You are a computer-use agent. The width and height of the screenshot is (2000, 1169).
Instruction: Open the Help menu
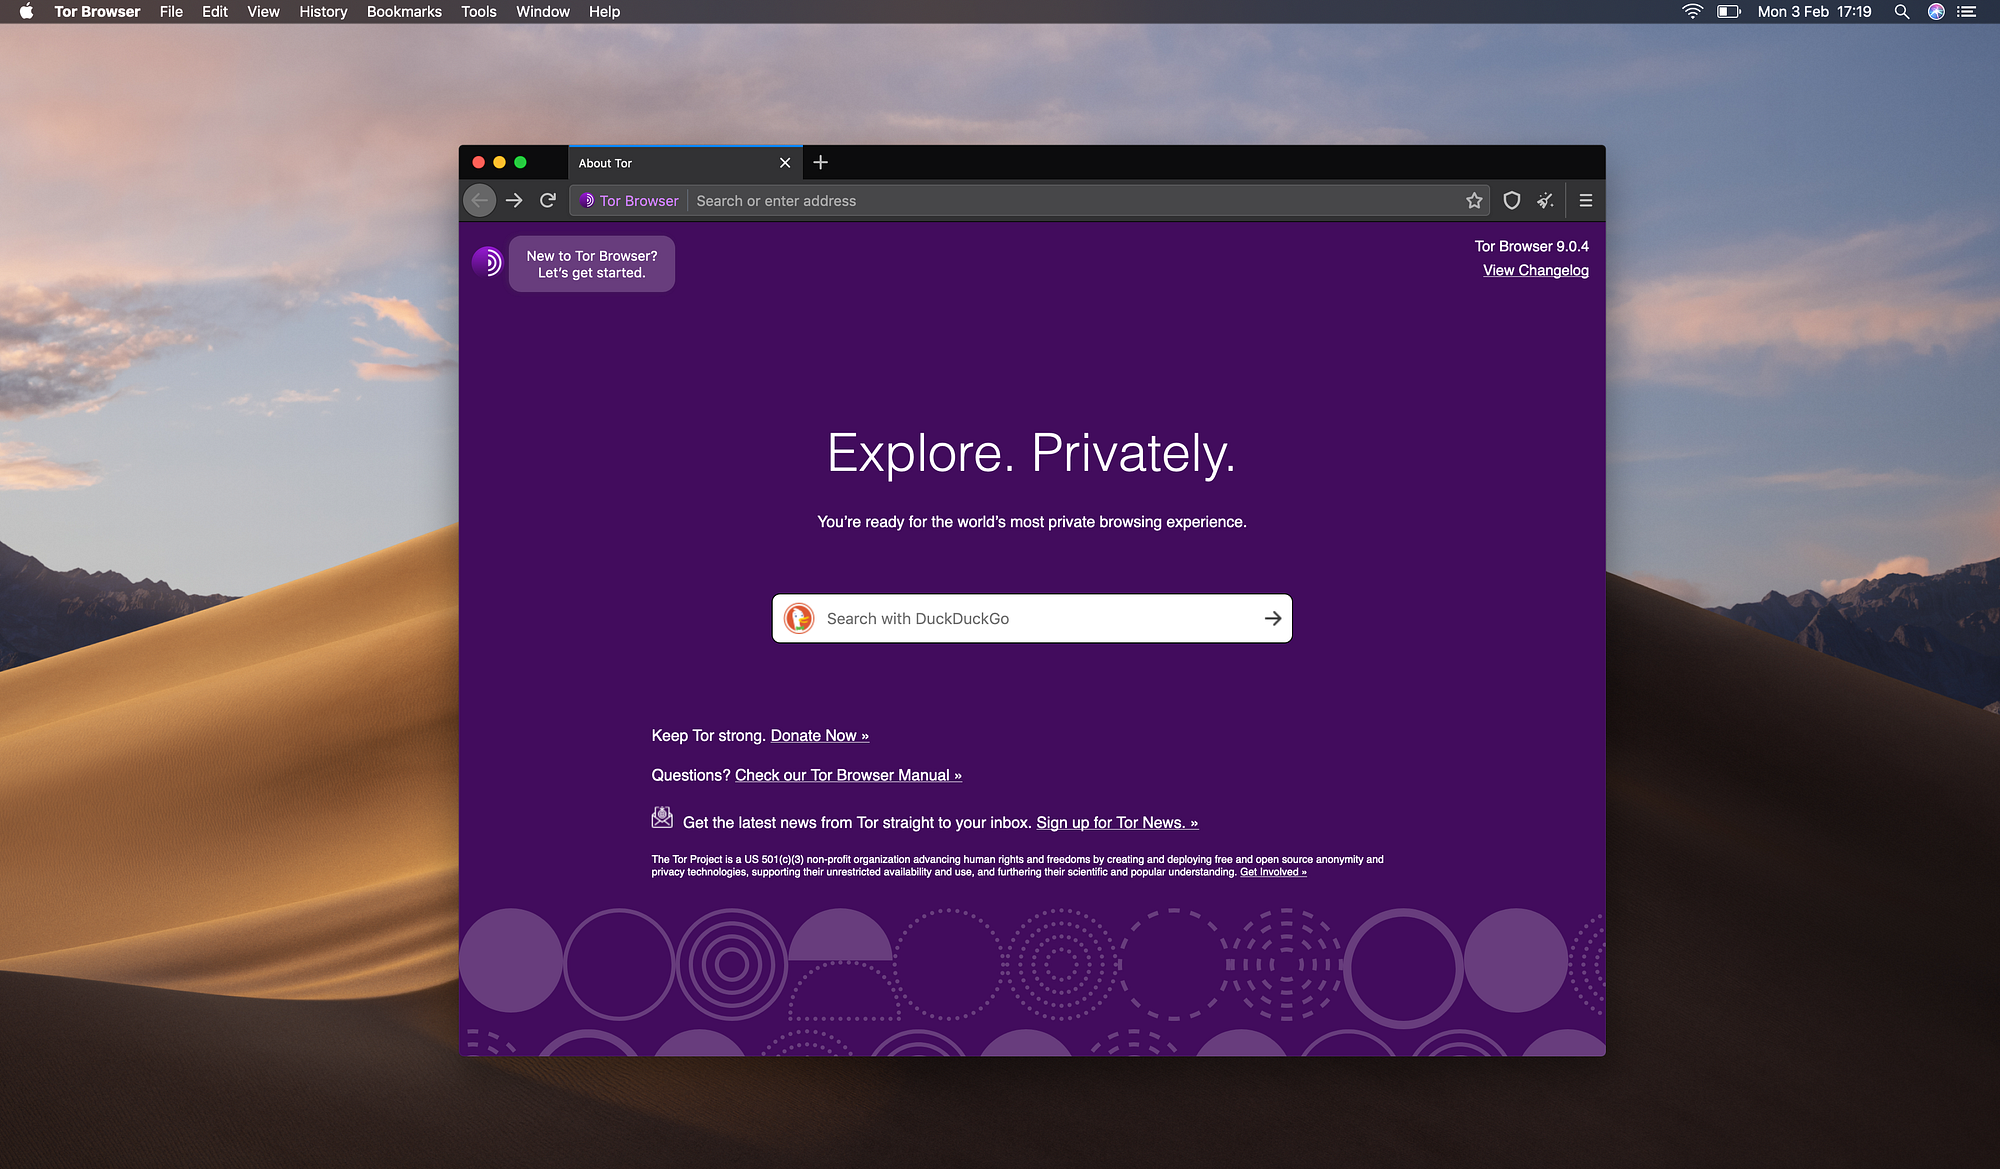click(605, 12)
